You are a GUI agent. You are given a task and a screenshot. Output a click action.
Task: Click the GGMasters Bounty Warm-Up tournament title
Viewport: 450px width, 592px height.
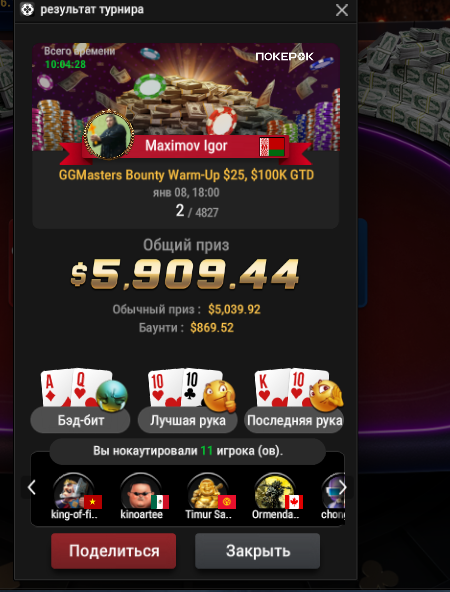(x=186, y=175)
